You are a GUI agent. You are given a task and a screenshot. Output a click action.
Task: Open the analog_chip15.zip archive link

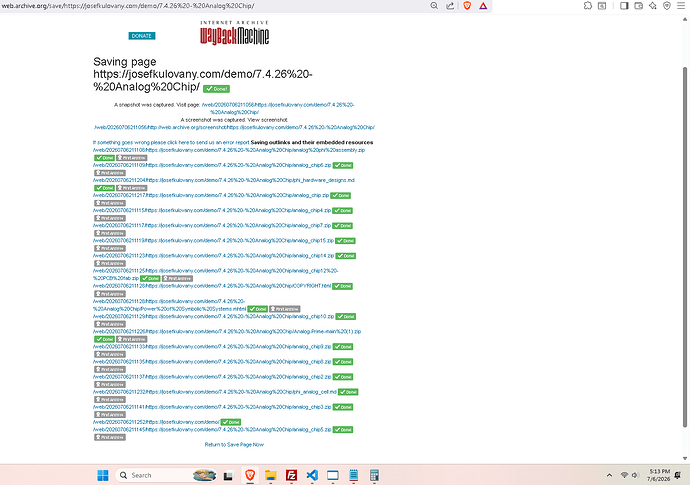[213, 241]
